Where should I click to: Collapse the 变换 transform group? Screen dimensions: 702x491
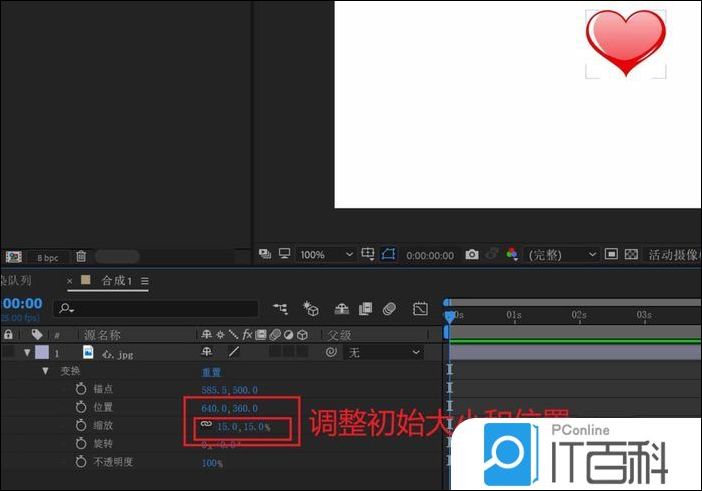[x=45, y=371]
